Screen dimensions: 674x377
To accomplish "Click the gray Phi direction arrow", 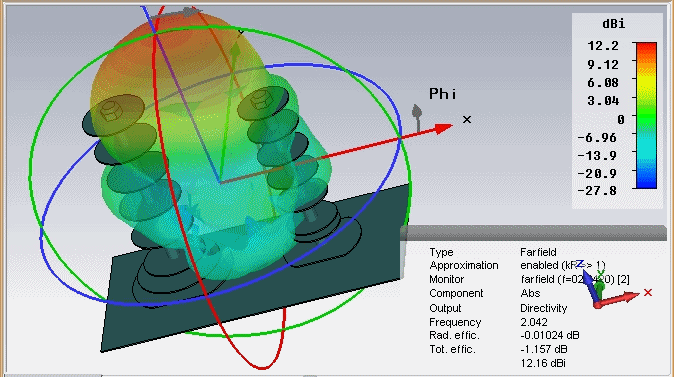I will tap(417, 117).
